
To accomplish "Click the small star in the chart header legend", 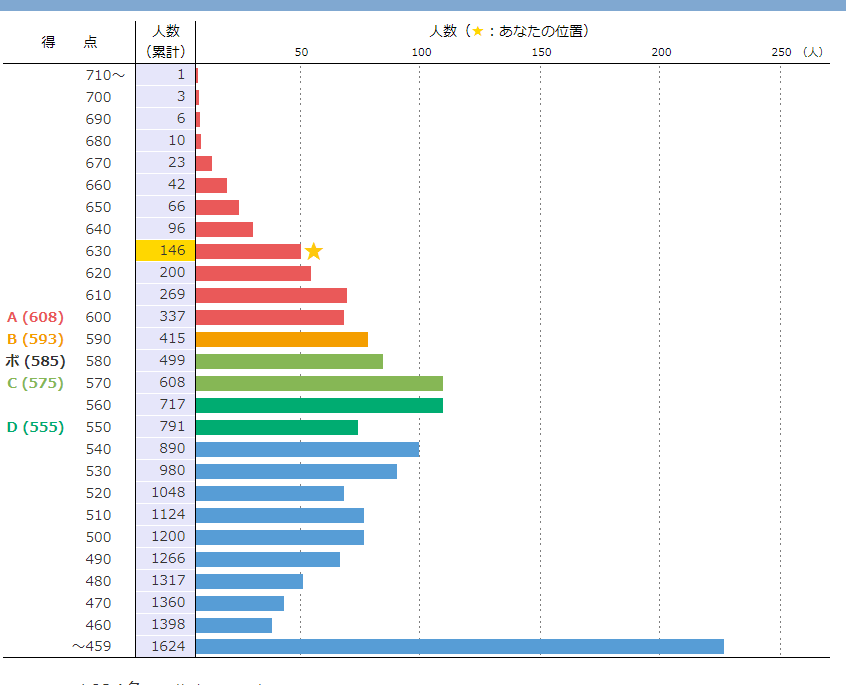I will point(478,32).
